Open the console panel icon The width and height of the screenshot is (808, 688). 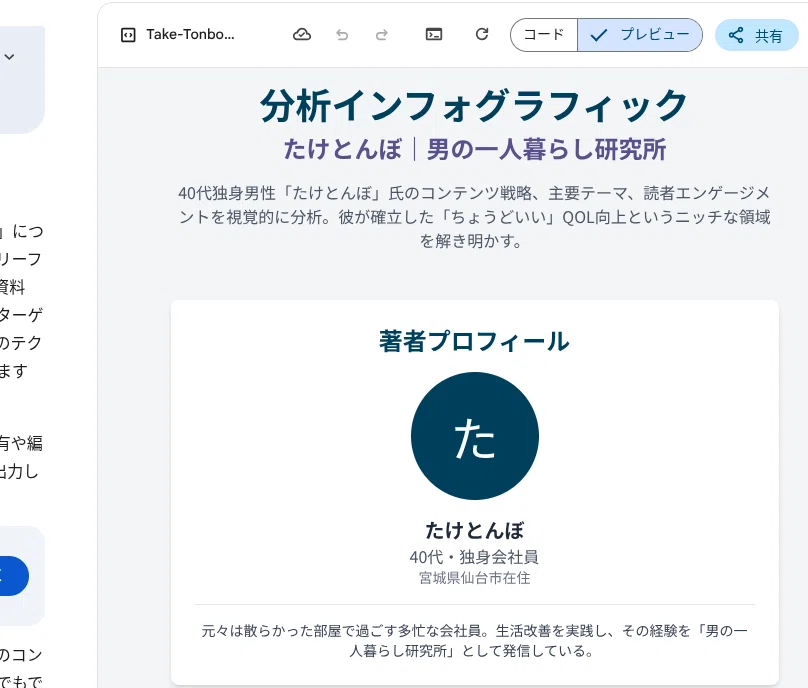[x=434, y=35]
